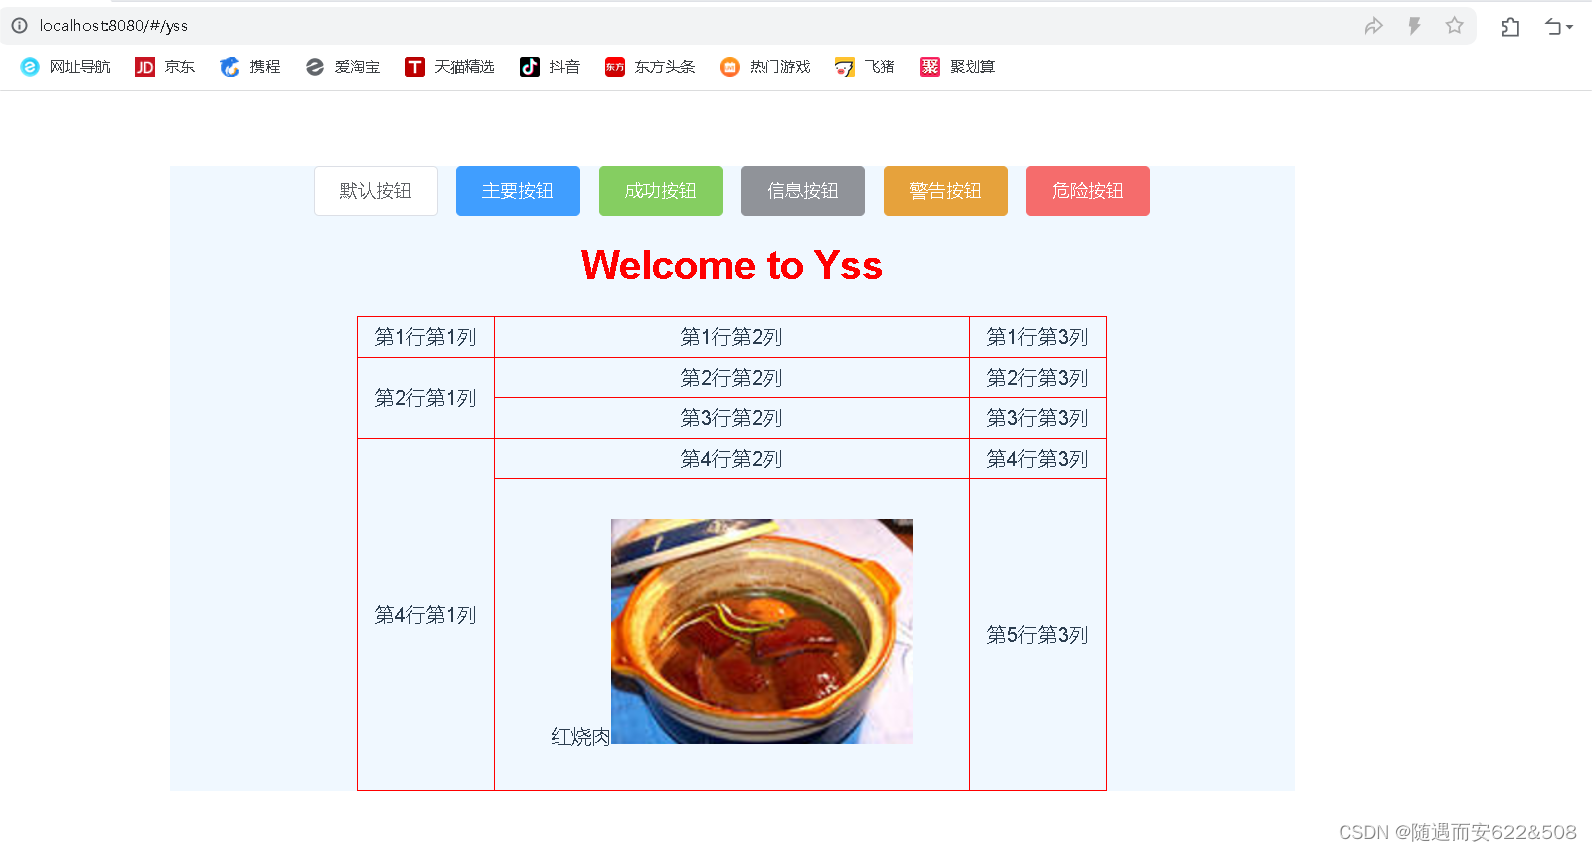Screen dimensions: 1592x851
Task: Open the 抖音 bookmark
Action: click(550, 67)
